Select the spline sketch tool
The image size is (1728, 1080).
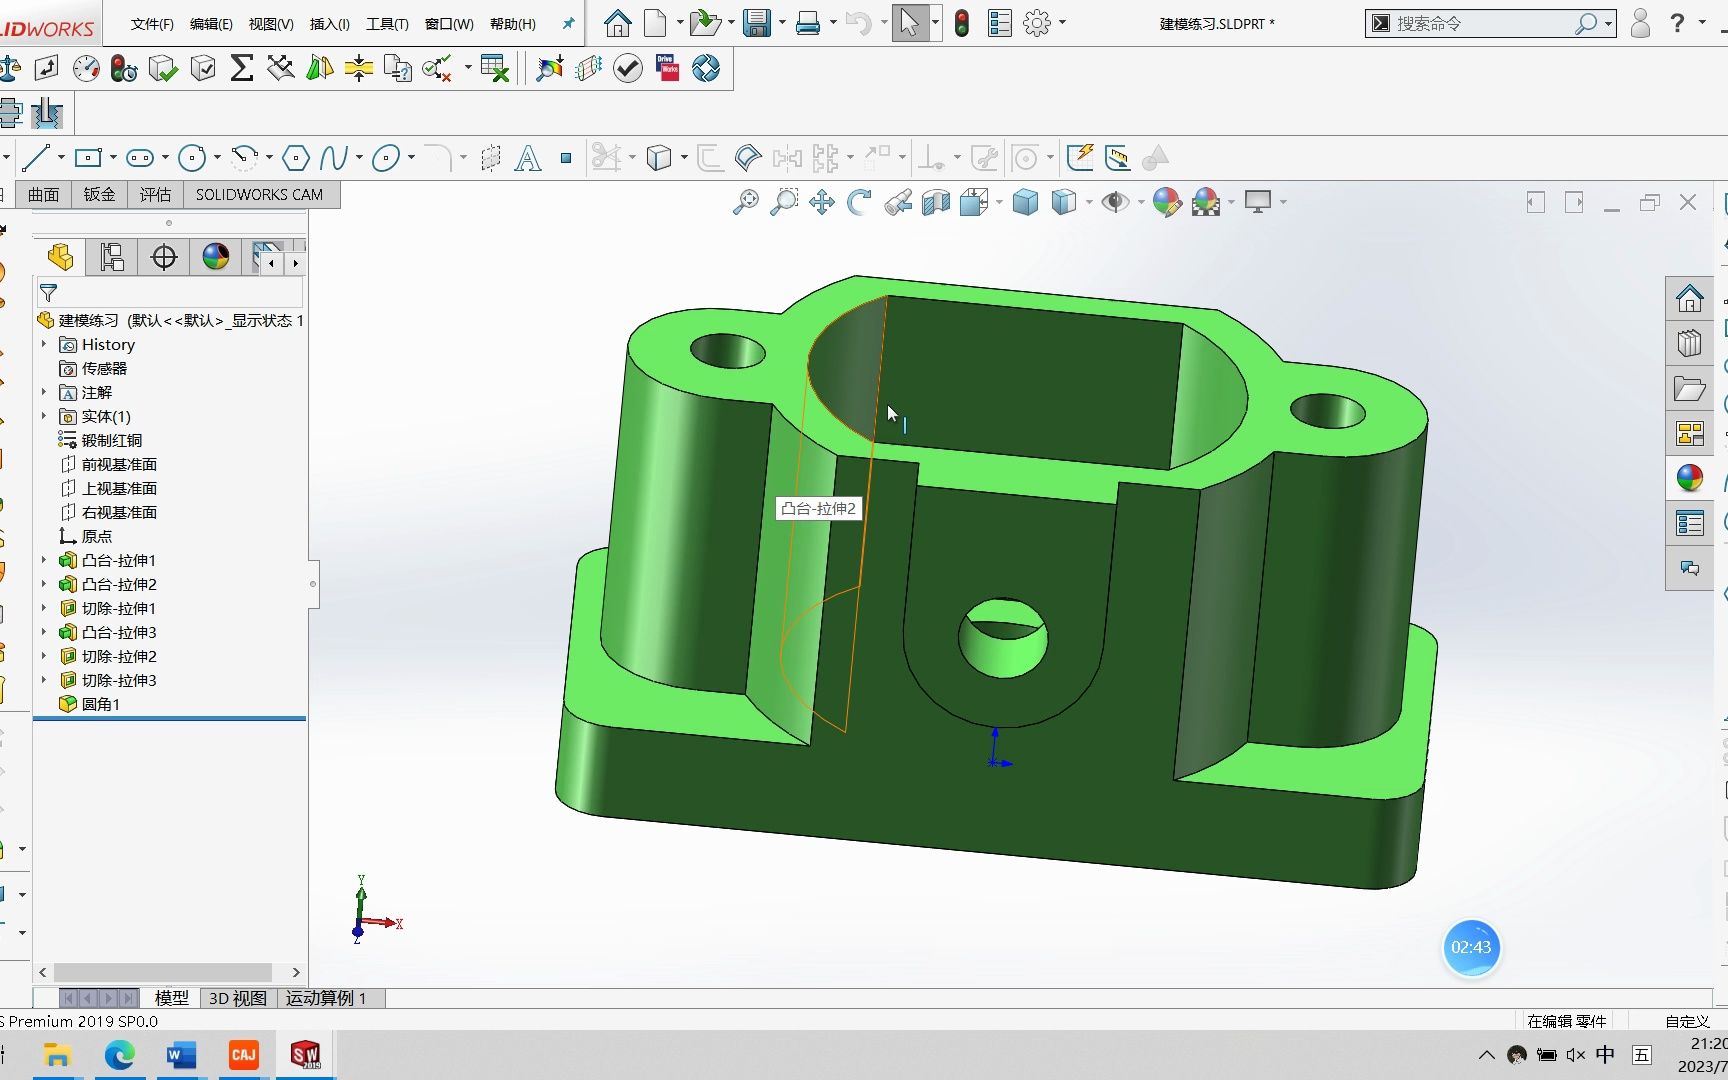tap(337, 158)
